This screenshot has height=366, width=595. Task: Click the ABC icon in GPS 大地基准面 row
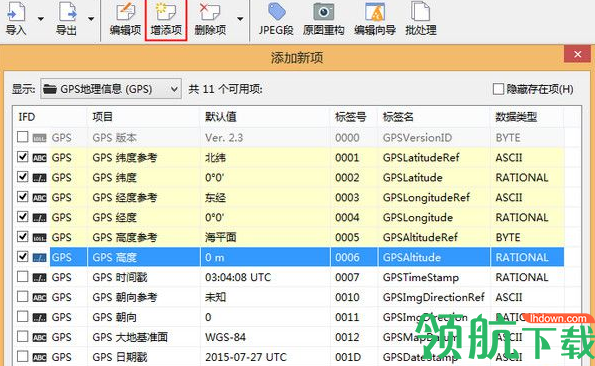39,338
